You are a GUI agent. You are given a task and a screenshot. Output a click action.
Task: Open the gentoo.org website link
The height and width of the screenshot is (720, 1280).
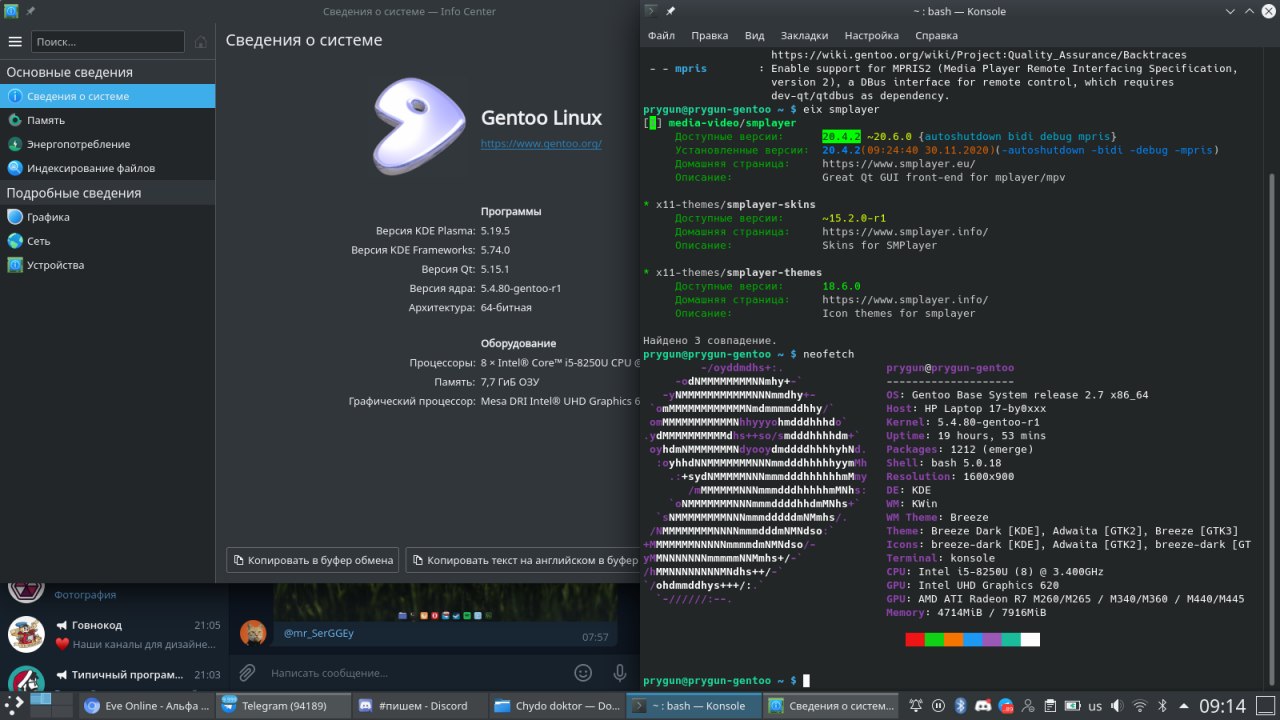tap(541, 144)
